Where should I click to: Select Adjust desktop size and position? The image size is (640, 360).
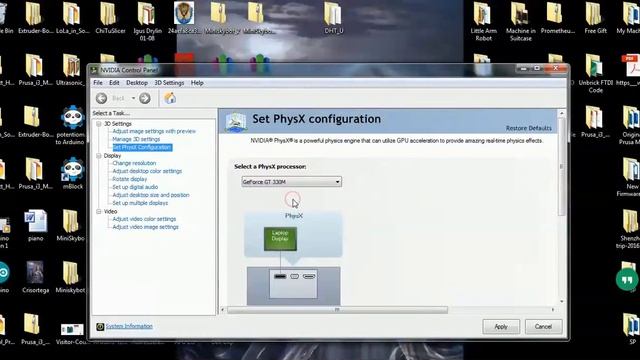(x=151, y=195)
